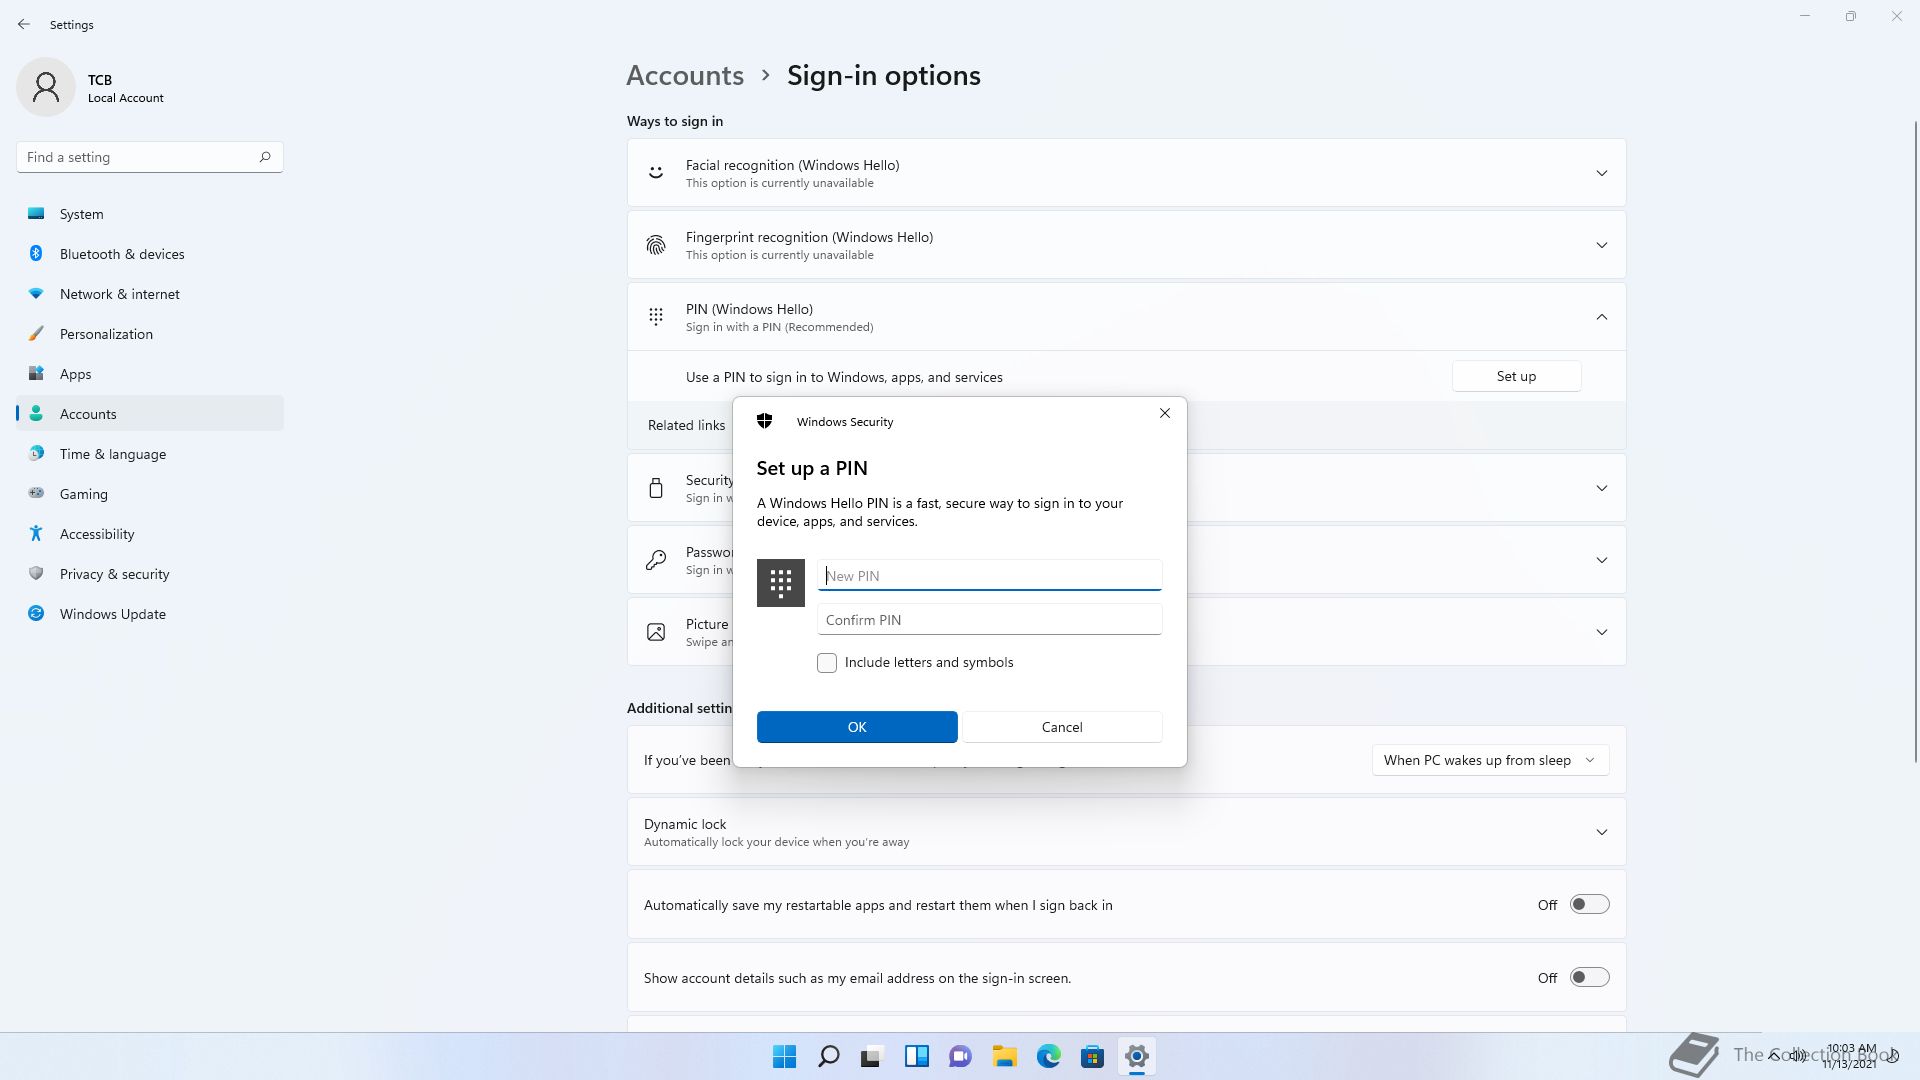This screenshot has height=1080, width=1920.
Task: Click the Settings gear in taskbar
Action: click(1137, 1056)
